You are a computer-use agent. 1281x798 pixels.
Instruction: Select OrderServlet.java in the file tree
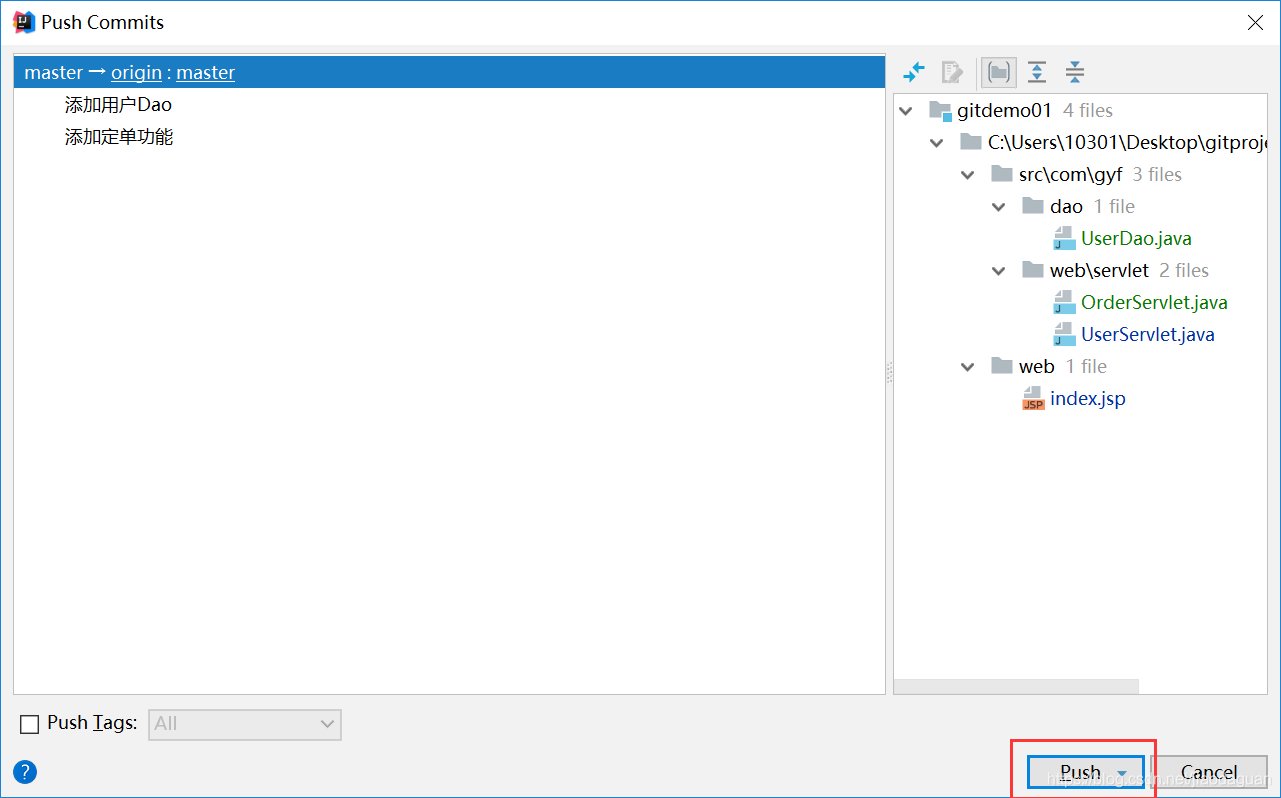(x=1154, y=303)
